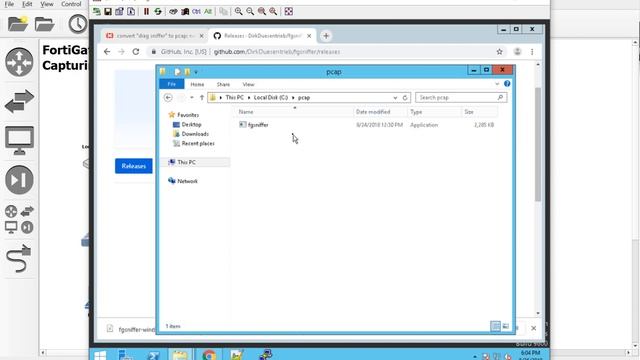Toggle the Alt key toolbar button
Viewport: 640px width, 360px height.
(x=208, y=11)
